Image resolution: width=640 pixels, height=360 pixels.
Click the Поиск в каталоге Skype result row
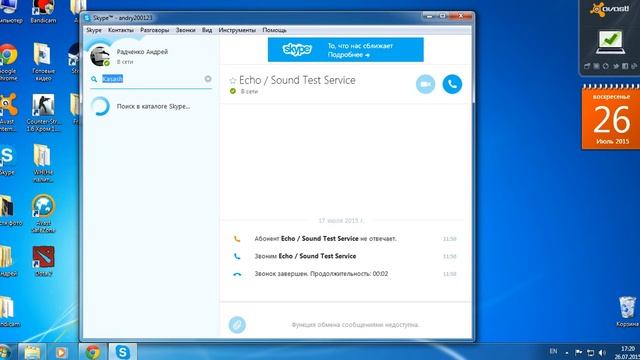(x=151, y=106)
